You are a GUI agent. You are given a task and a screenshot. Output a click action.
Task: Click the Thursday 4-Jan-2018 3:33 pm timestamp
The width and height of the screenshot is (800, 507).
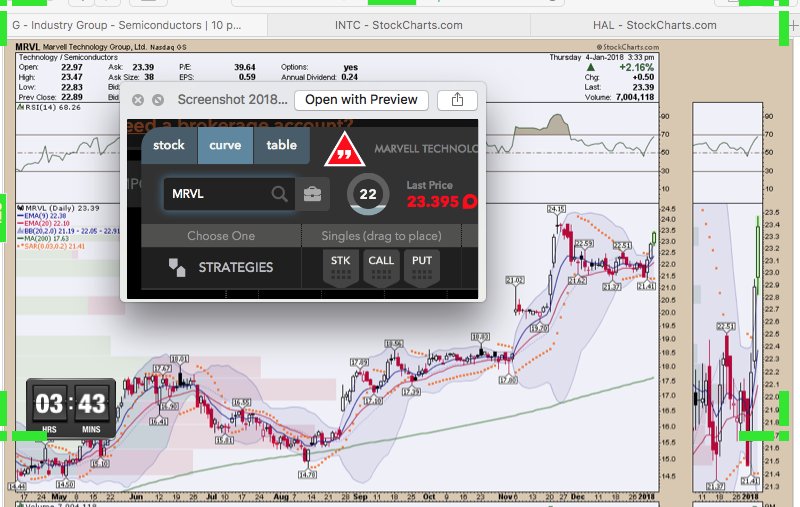(x=602, y=57)
